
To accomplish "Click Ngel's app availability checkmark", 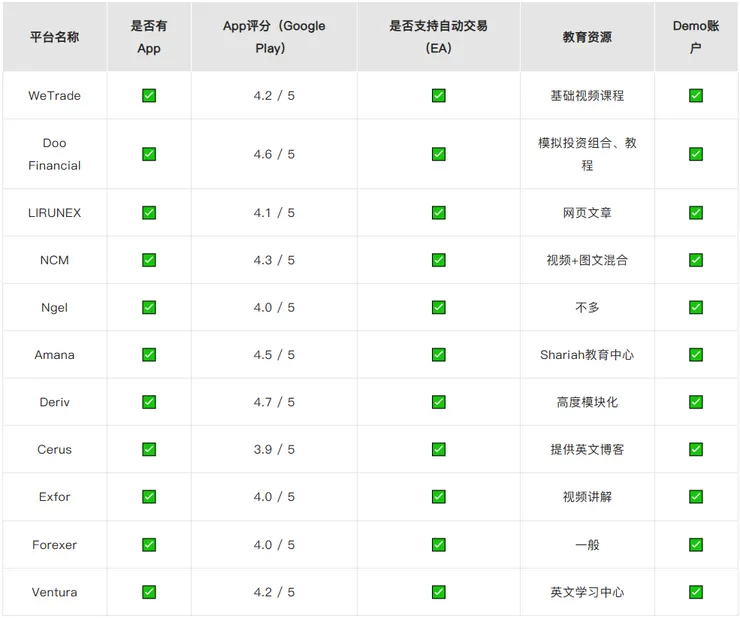I will point(149,307).
